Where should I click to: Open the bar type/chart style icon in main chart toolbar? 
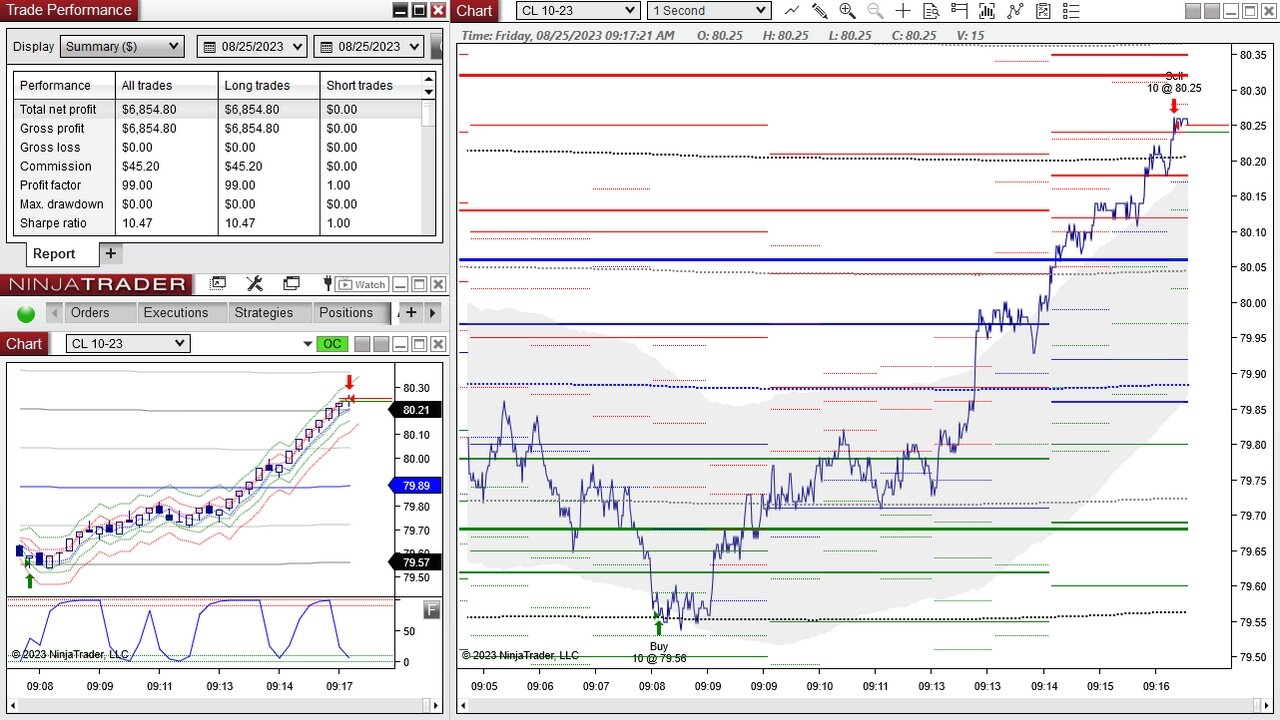pyautogui.click(x=792, y=10)
